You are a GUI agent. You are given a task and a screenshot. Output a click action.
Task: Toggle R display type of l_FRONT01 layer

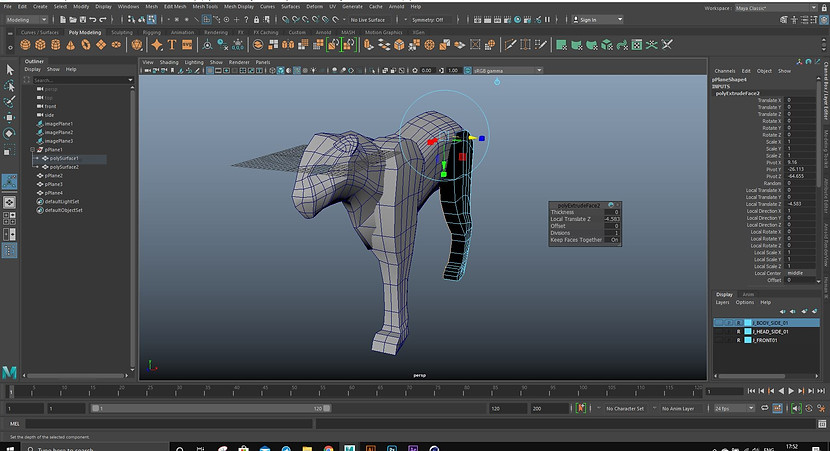pyautogui.click(x=738, y=340)
